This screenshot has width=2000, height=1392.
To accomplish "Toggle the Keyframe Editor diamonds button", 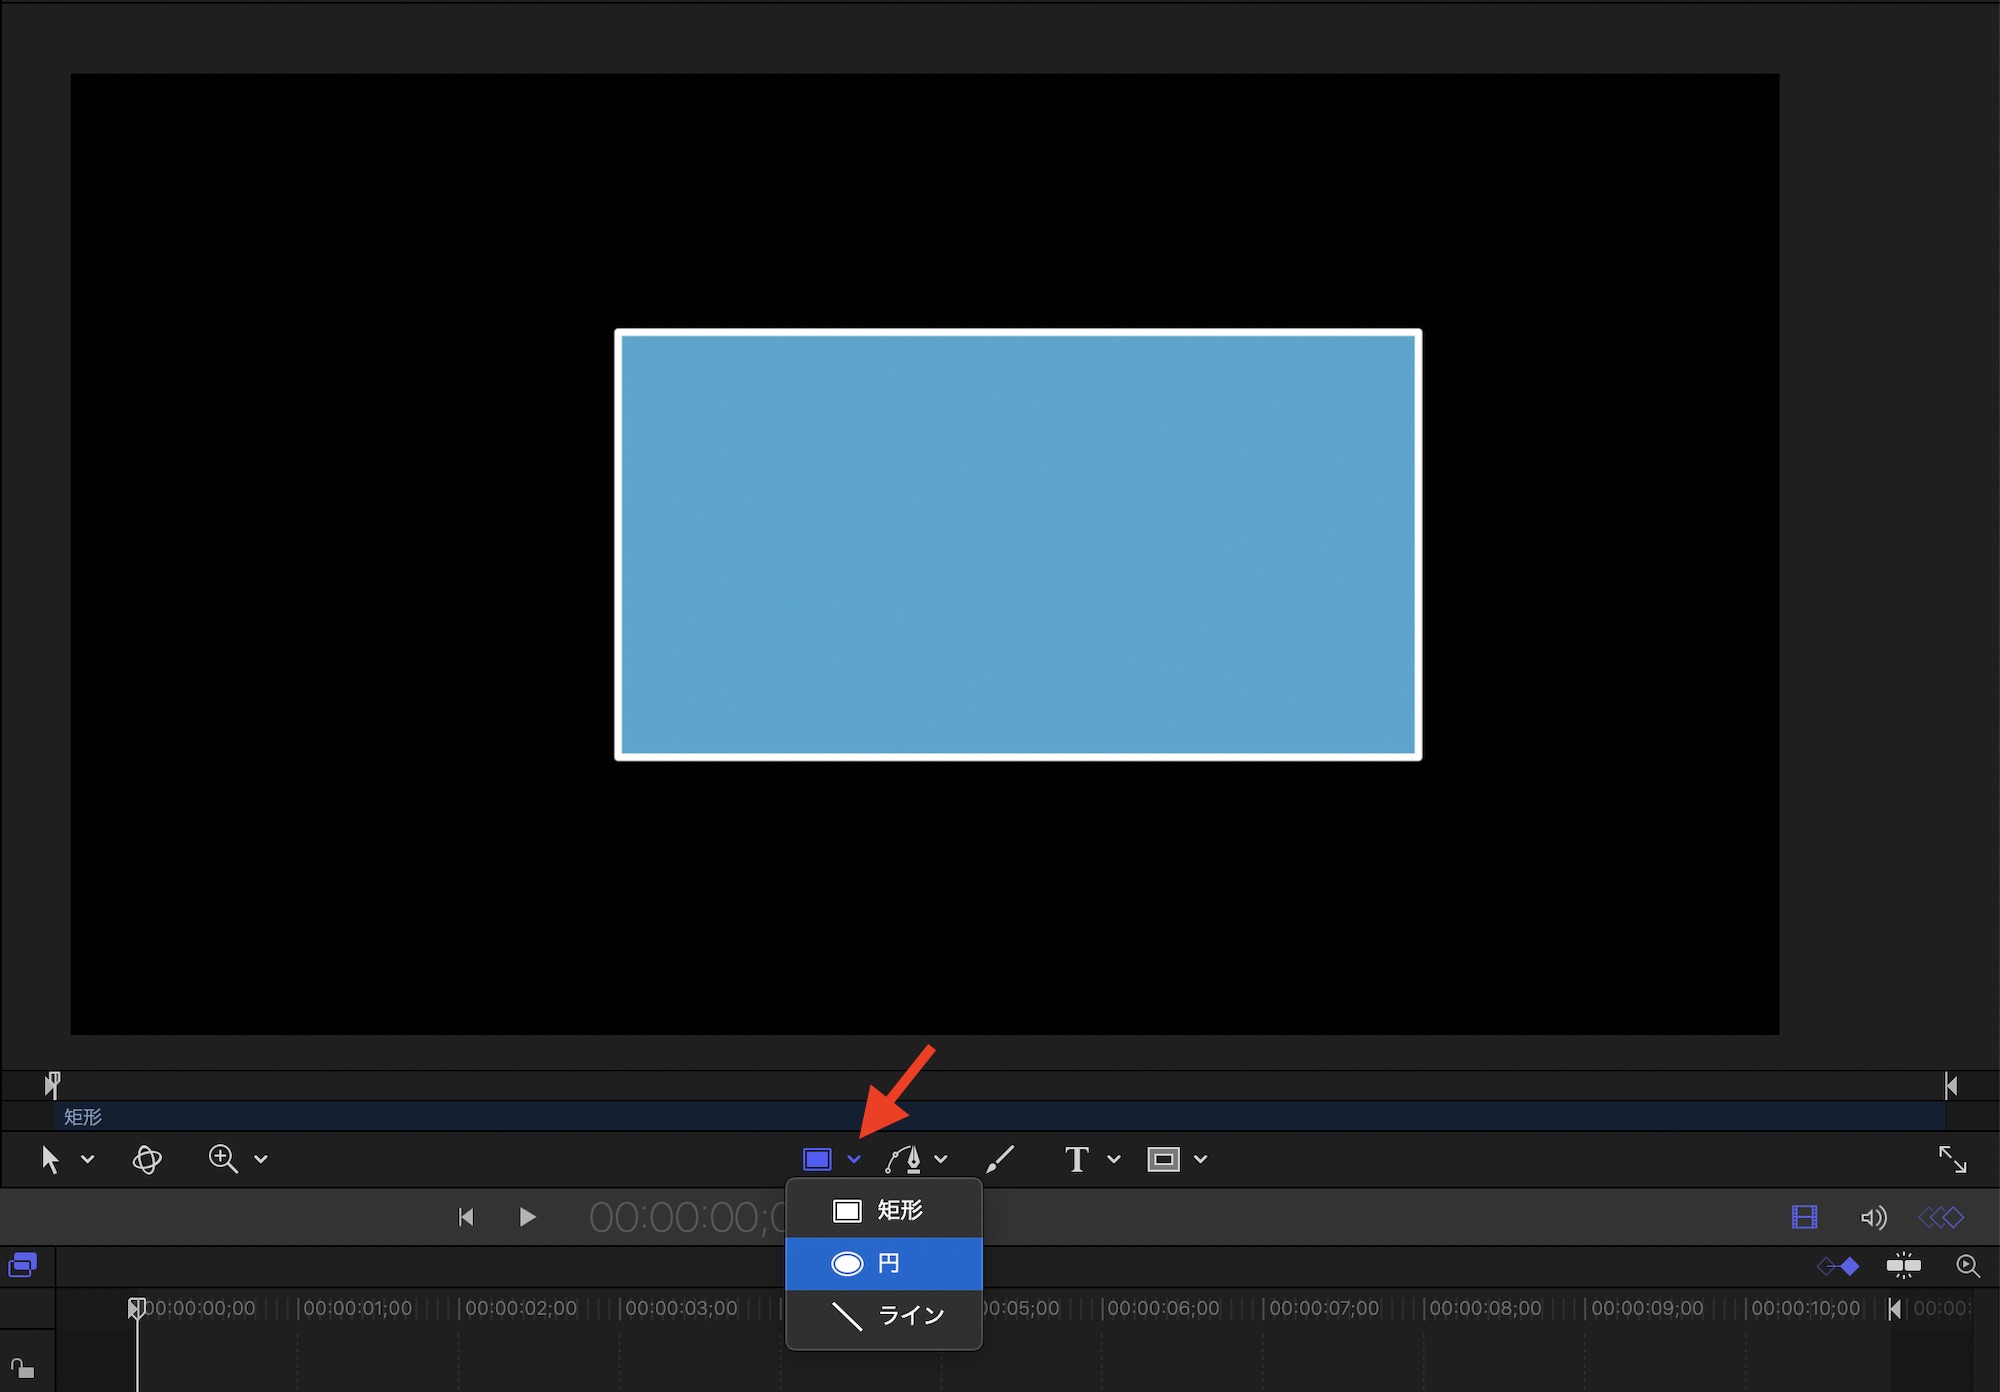I will (1941, 1217).
